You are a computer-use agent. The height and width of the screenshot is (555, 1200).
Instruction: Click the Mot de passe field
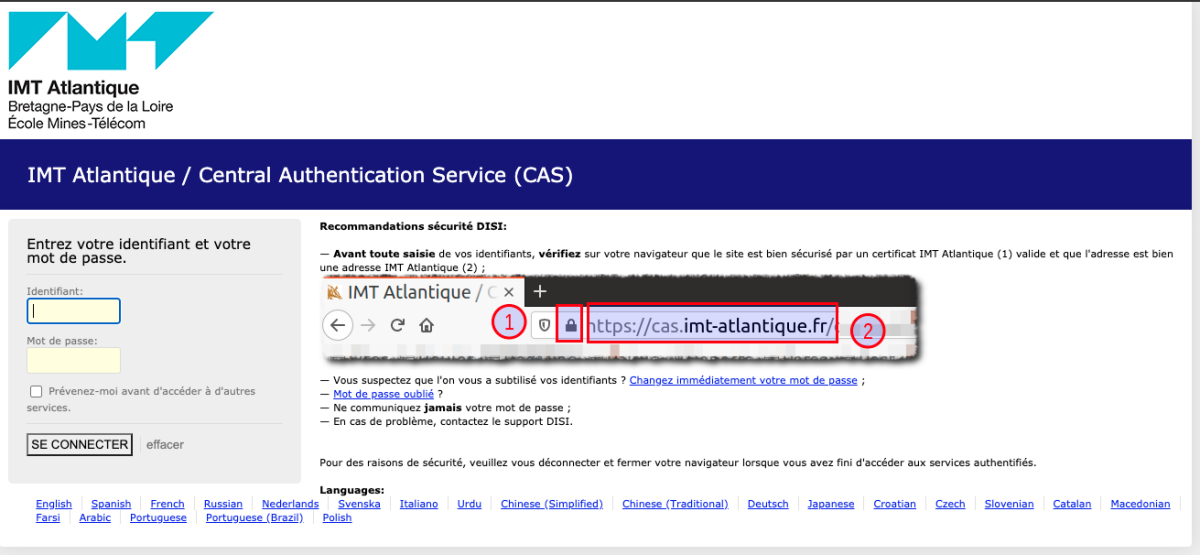74,360
